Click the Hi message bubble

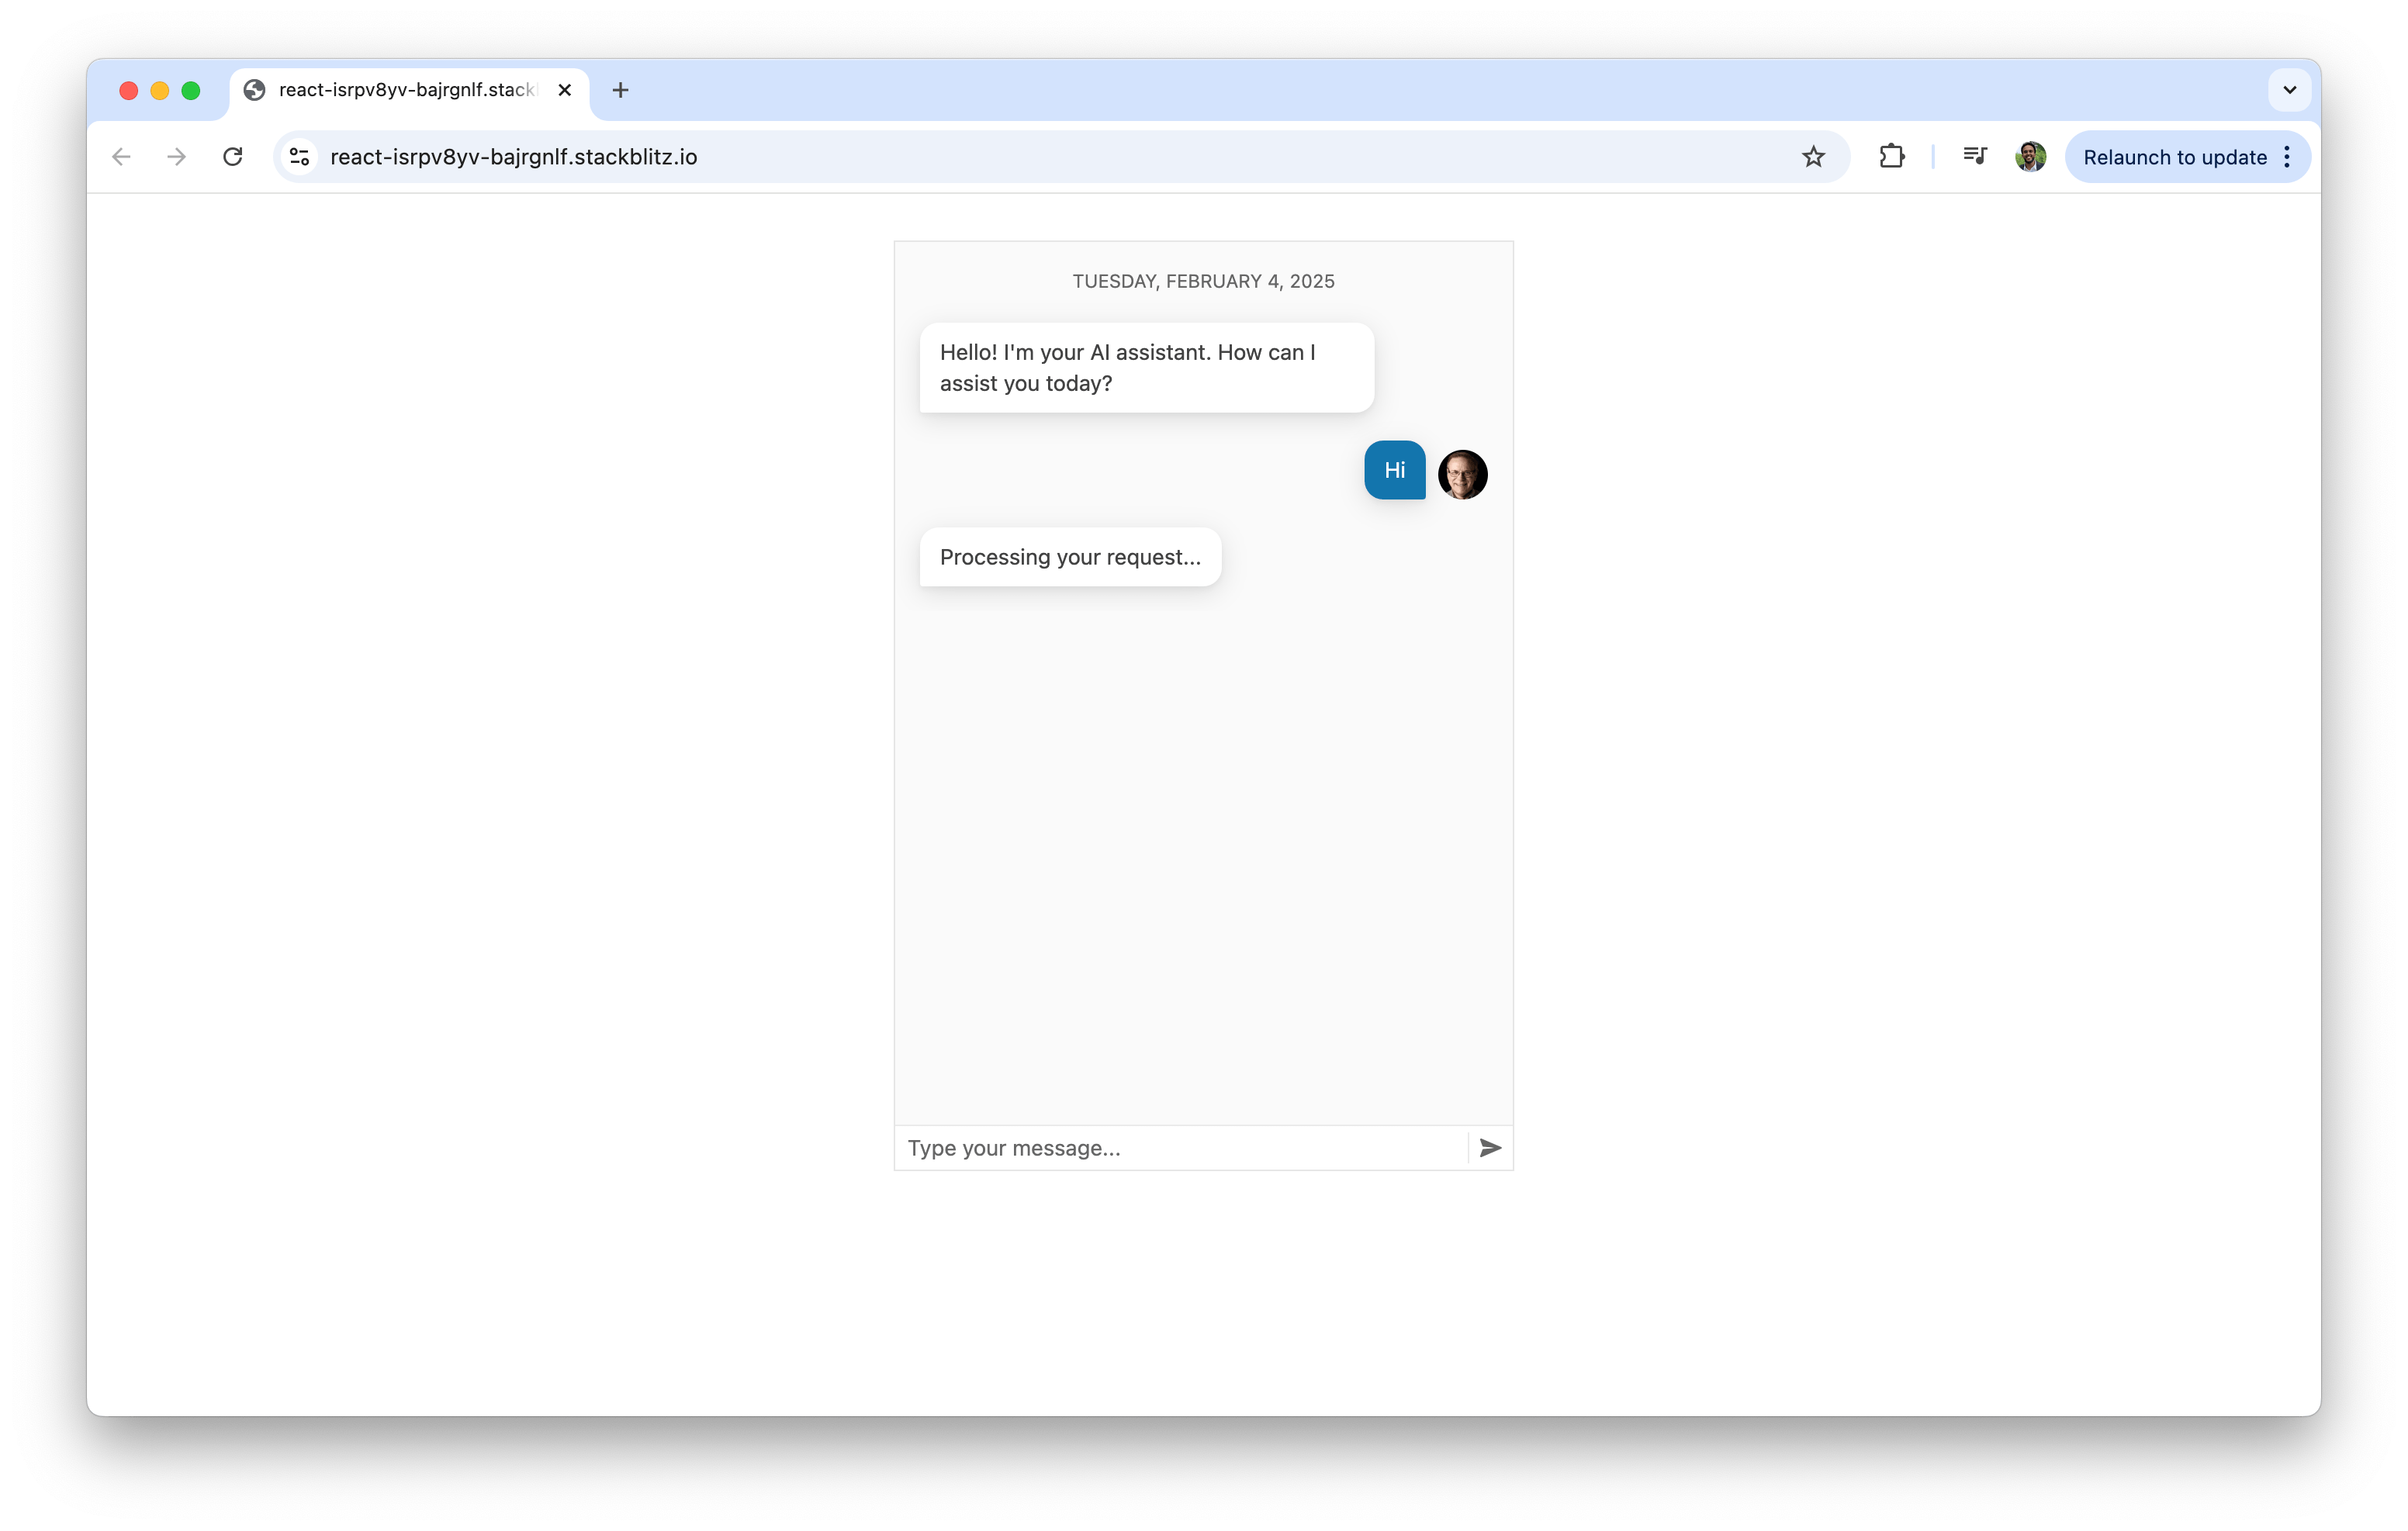coord(1394,470)
